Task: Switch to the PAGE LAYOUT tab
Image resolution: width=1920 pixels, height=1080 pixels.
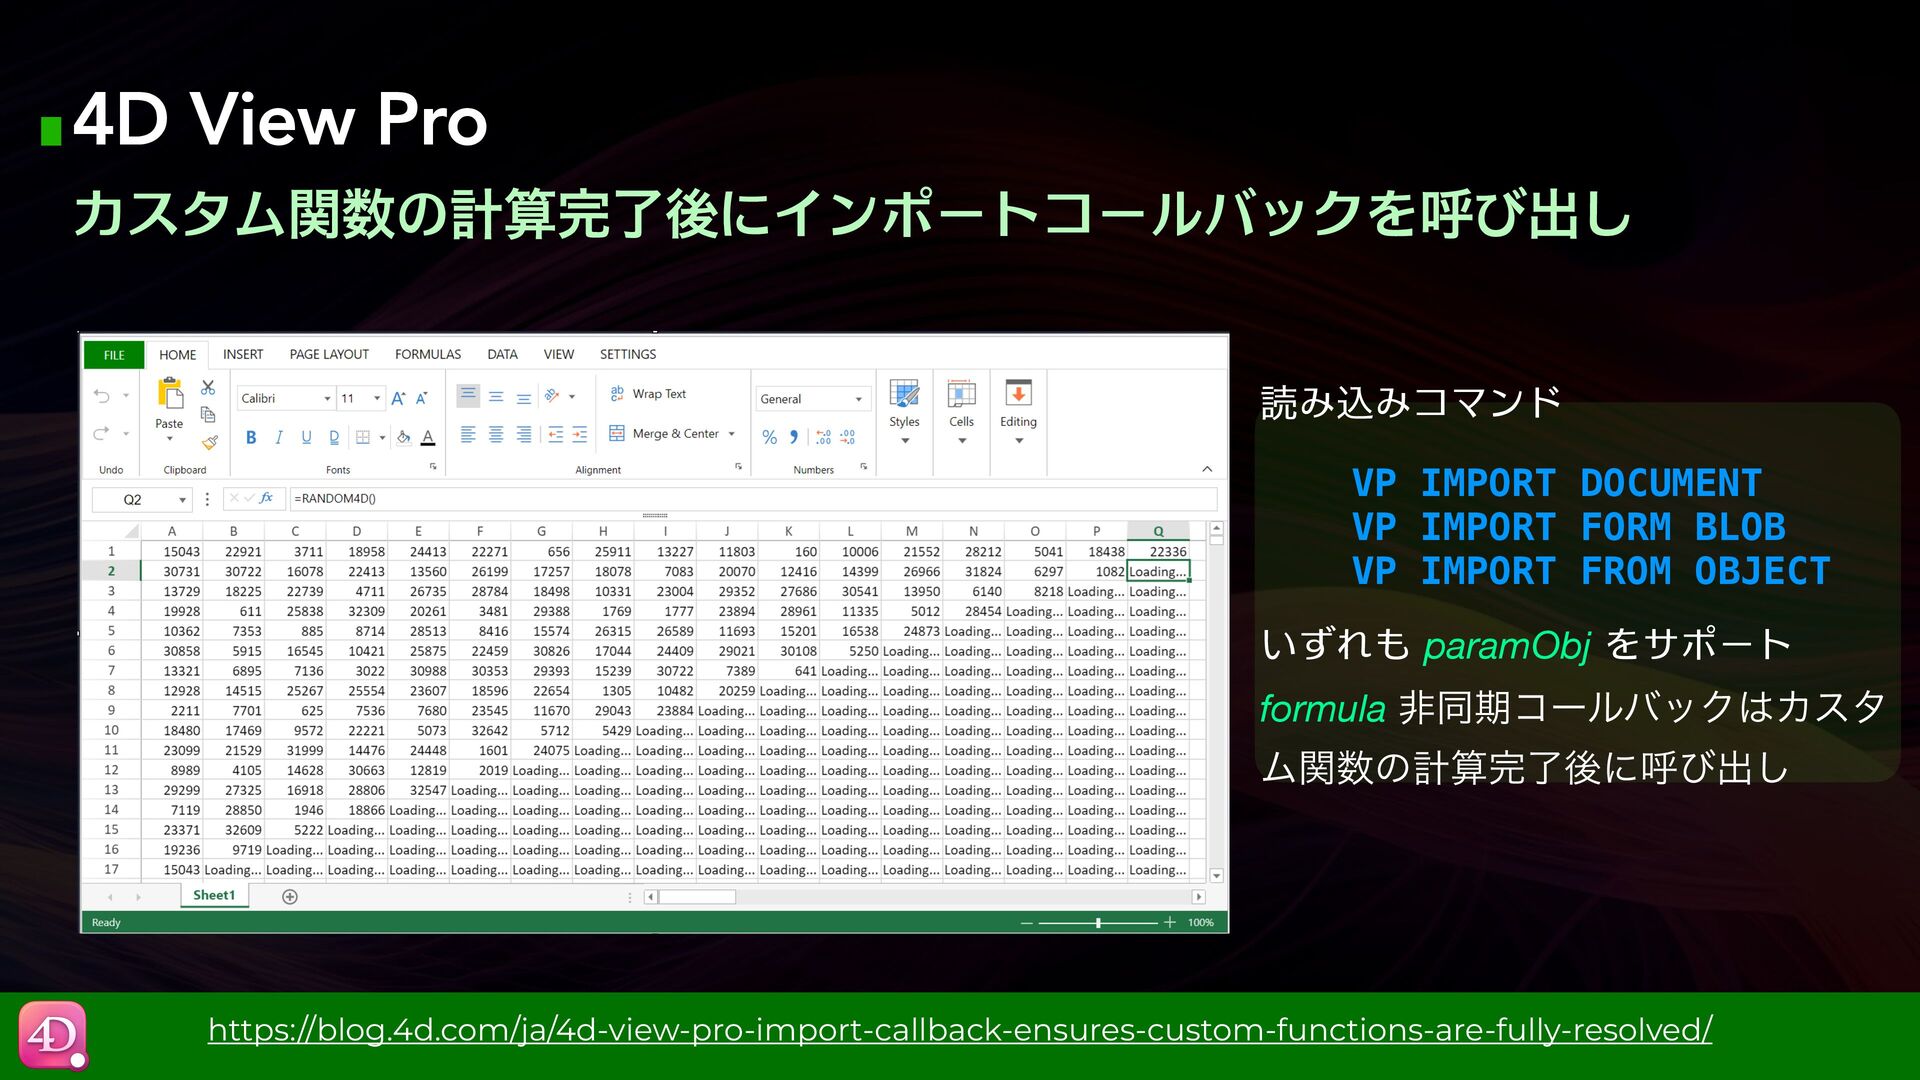Action: [329, 355]
